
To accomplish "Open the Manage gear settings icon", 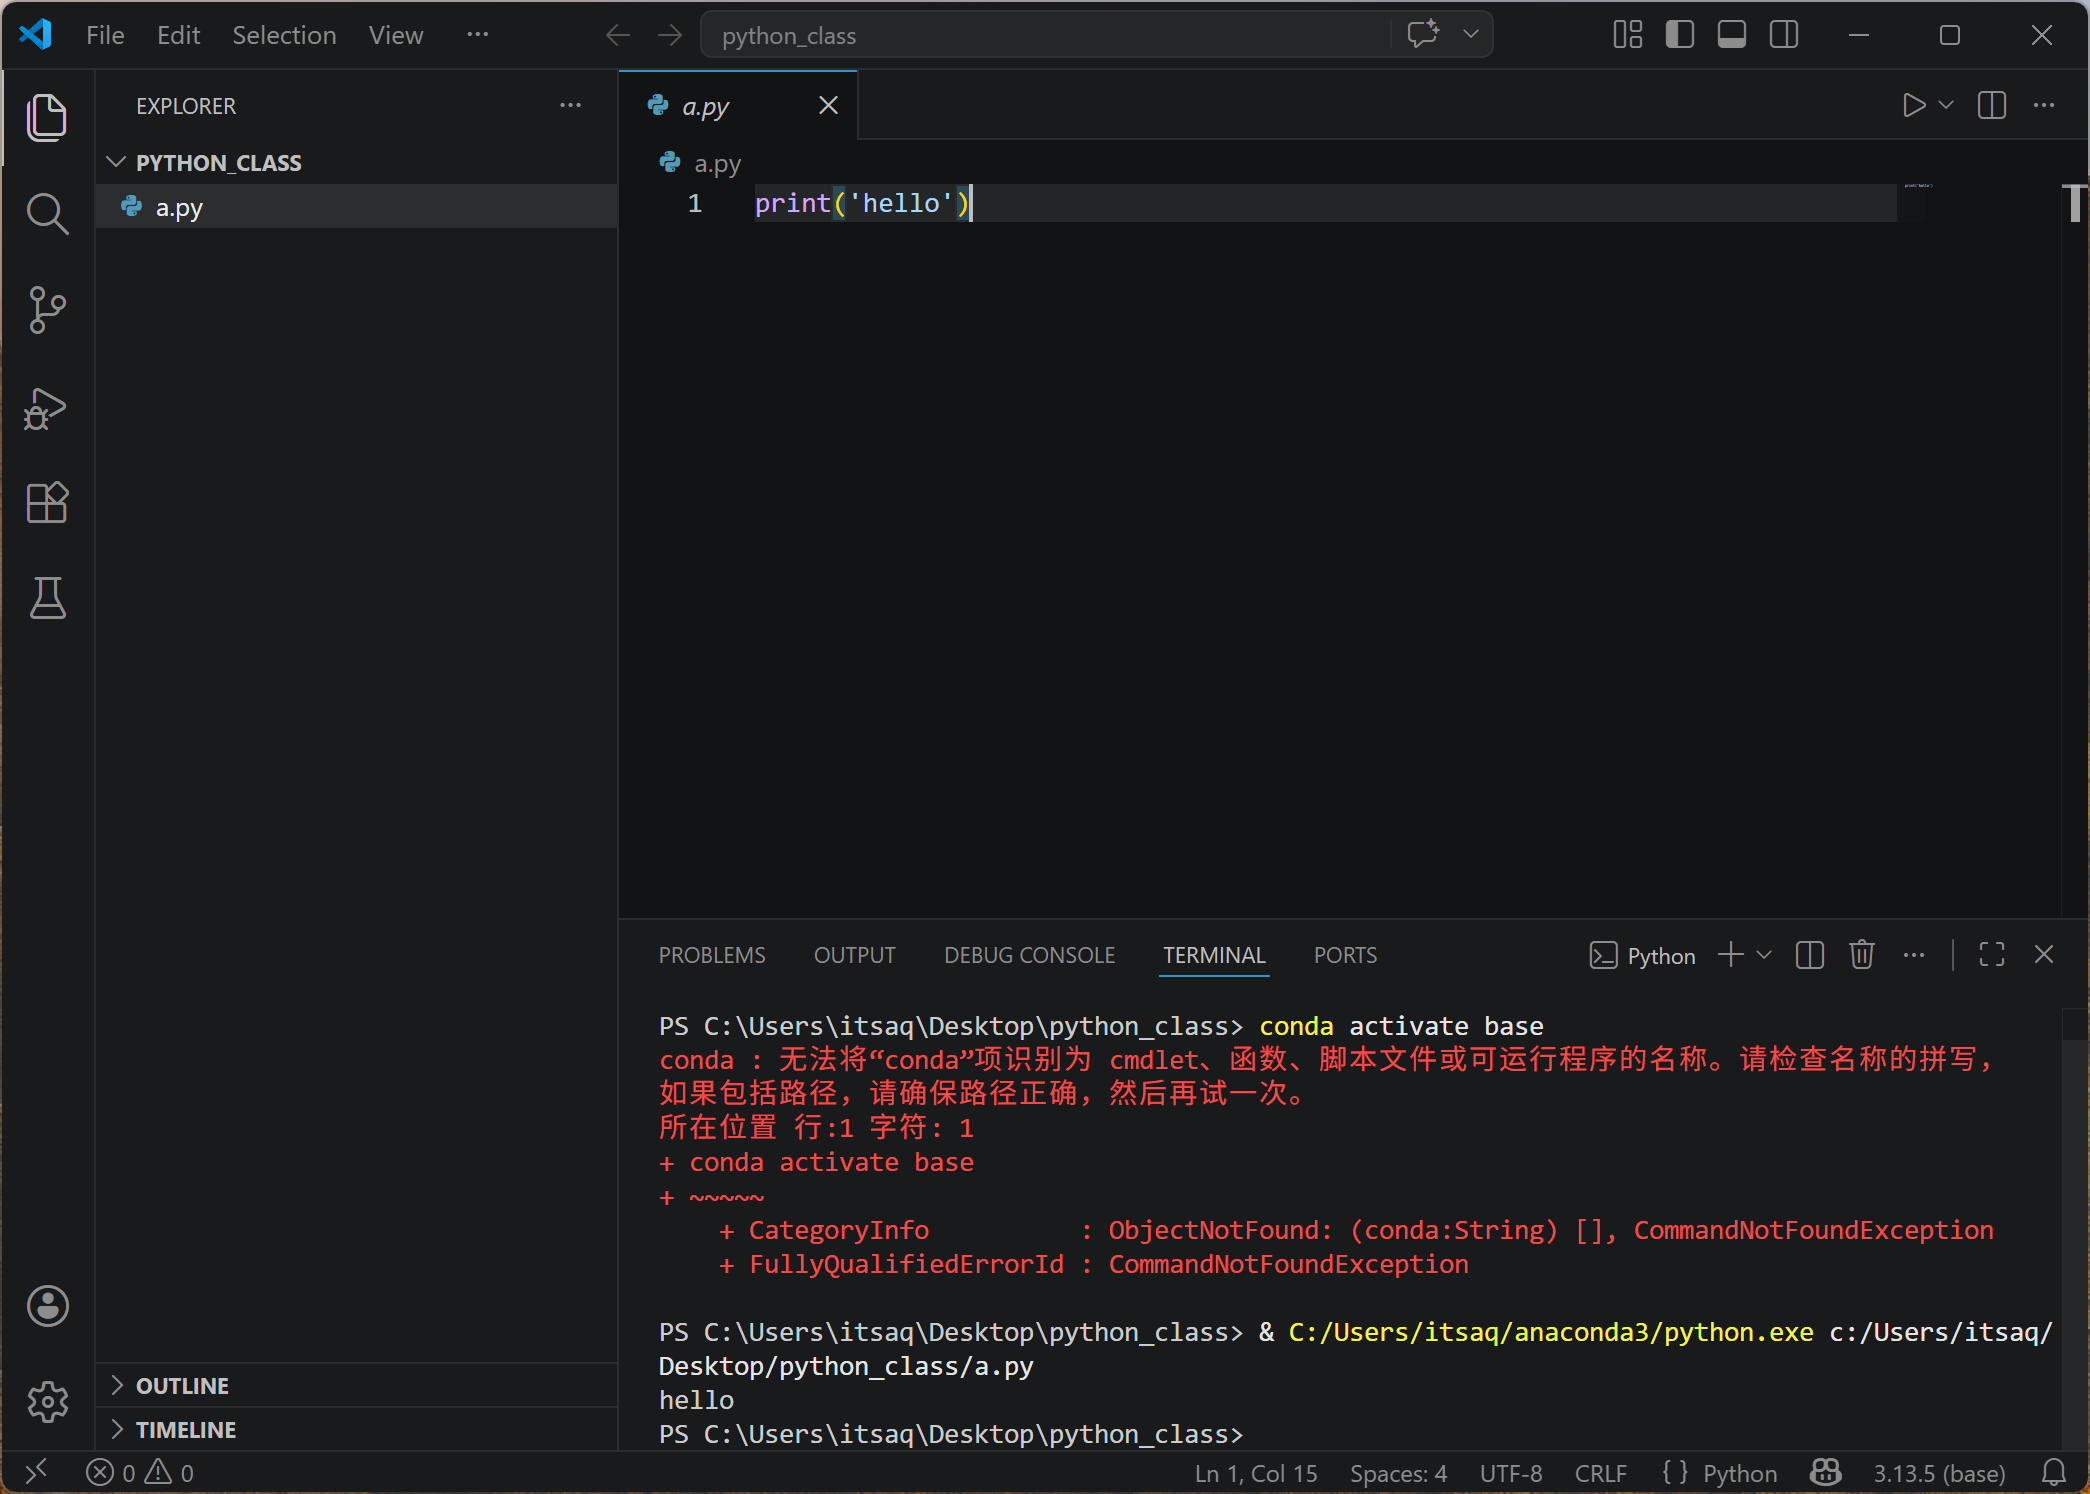I will (x=47, y=1402).
